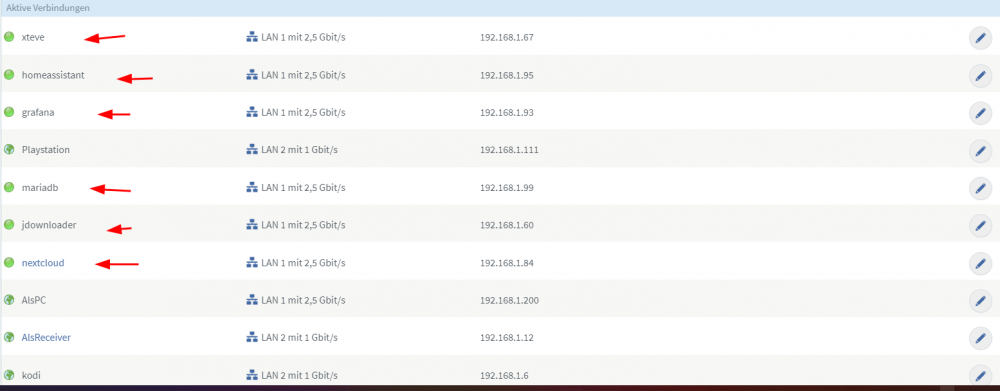Click the green status icon for jdownloader
This screenshot has width=1000, height=391.
coord(9,225)
